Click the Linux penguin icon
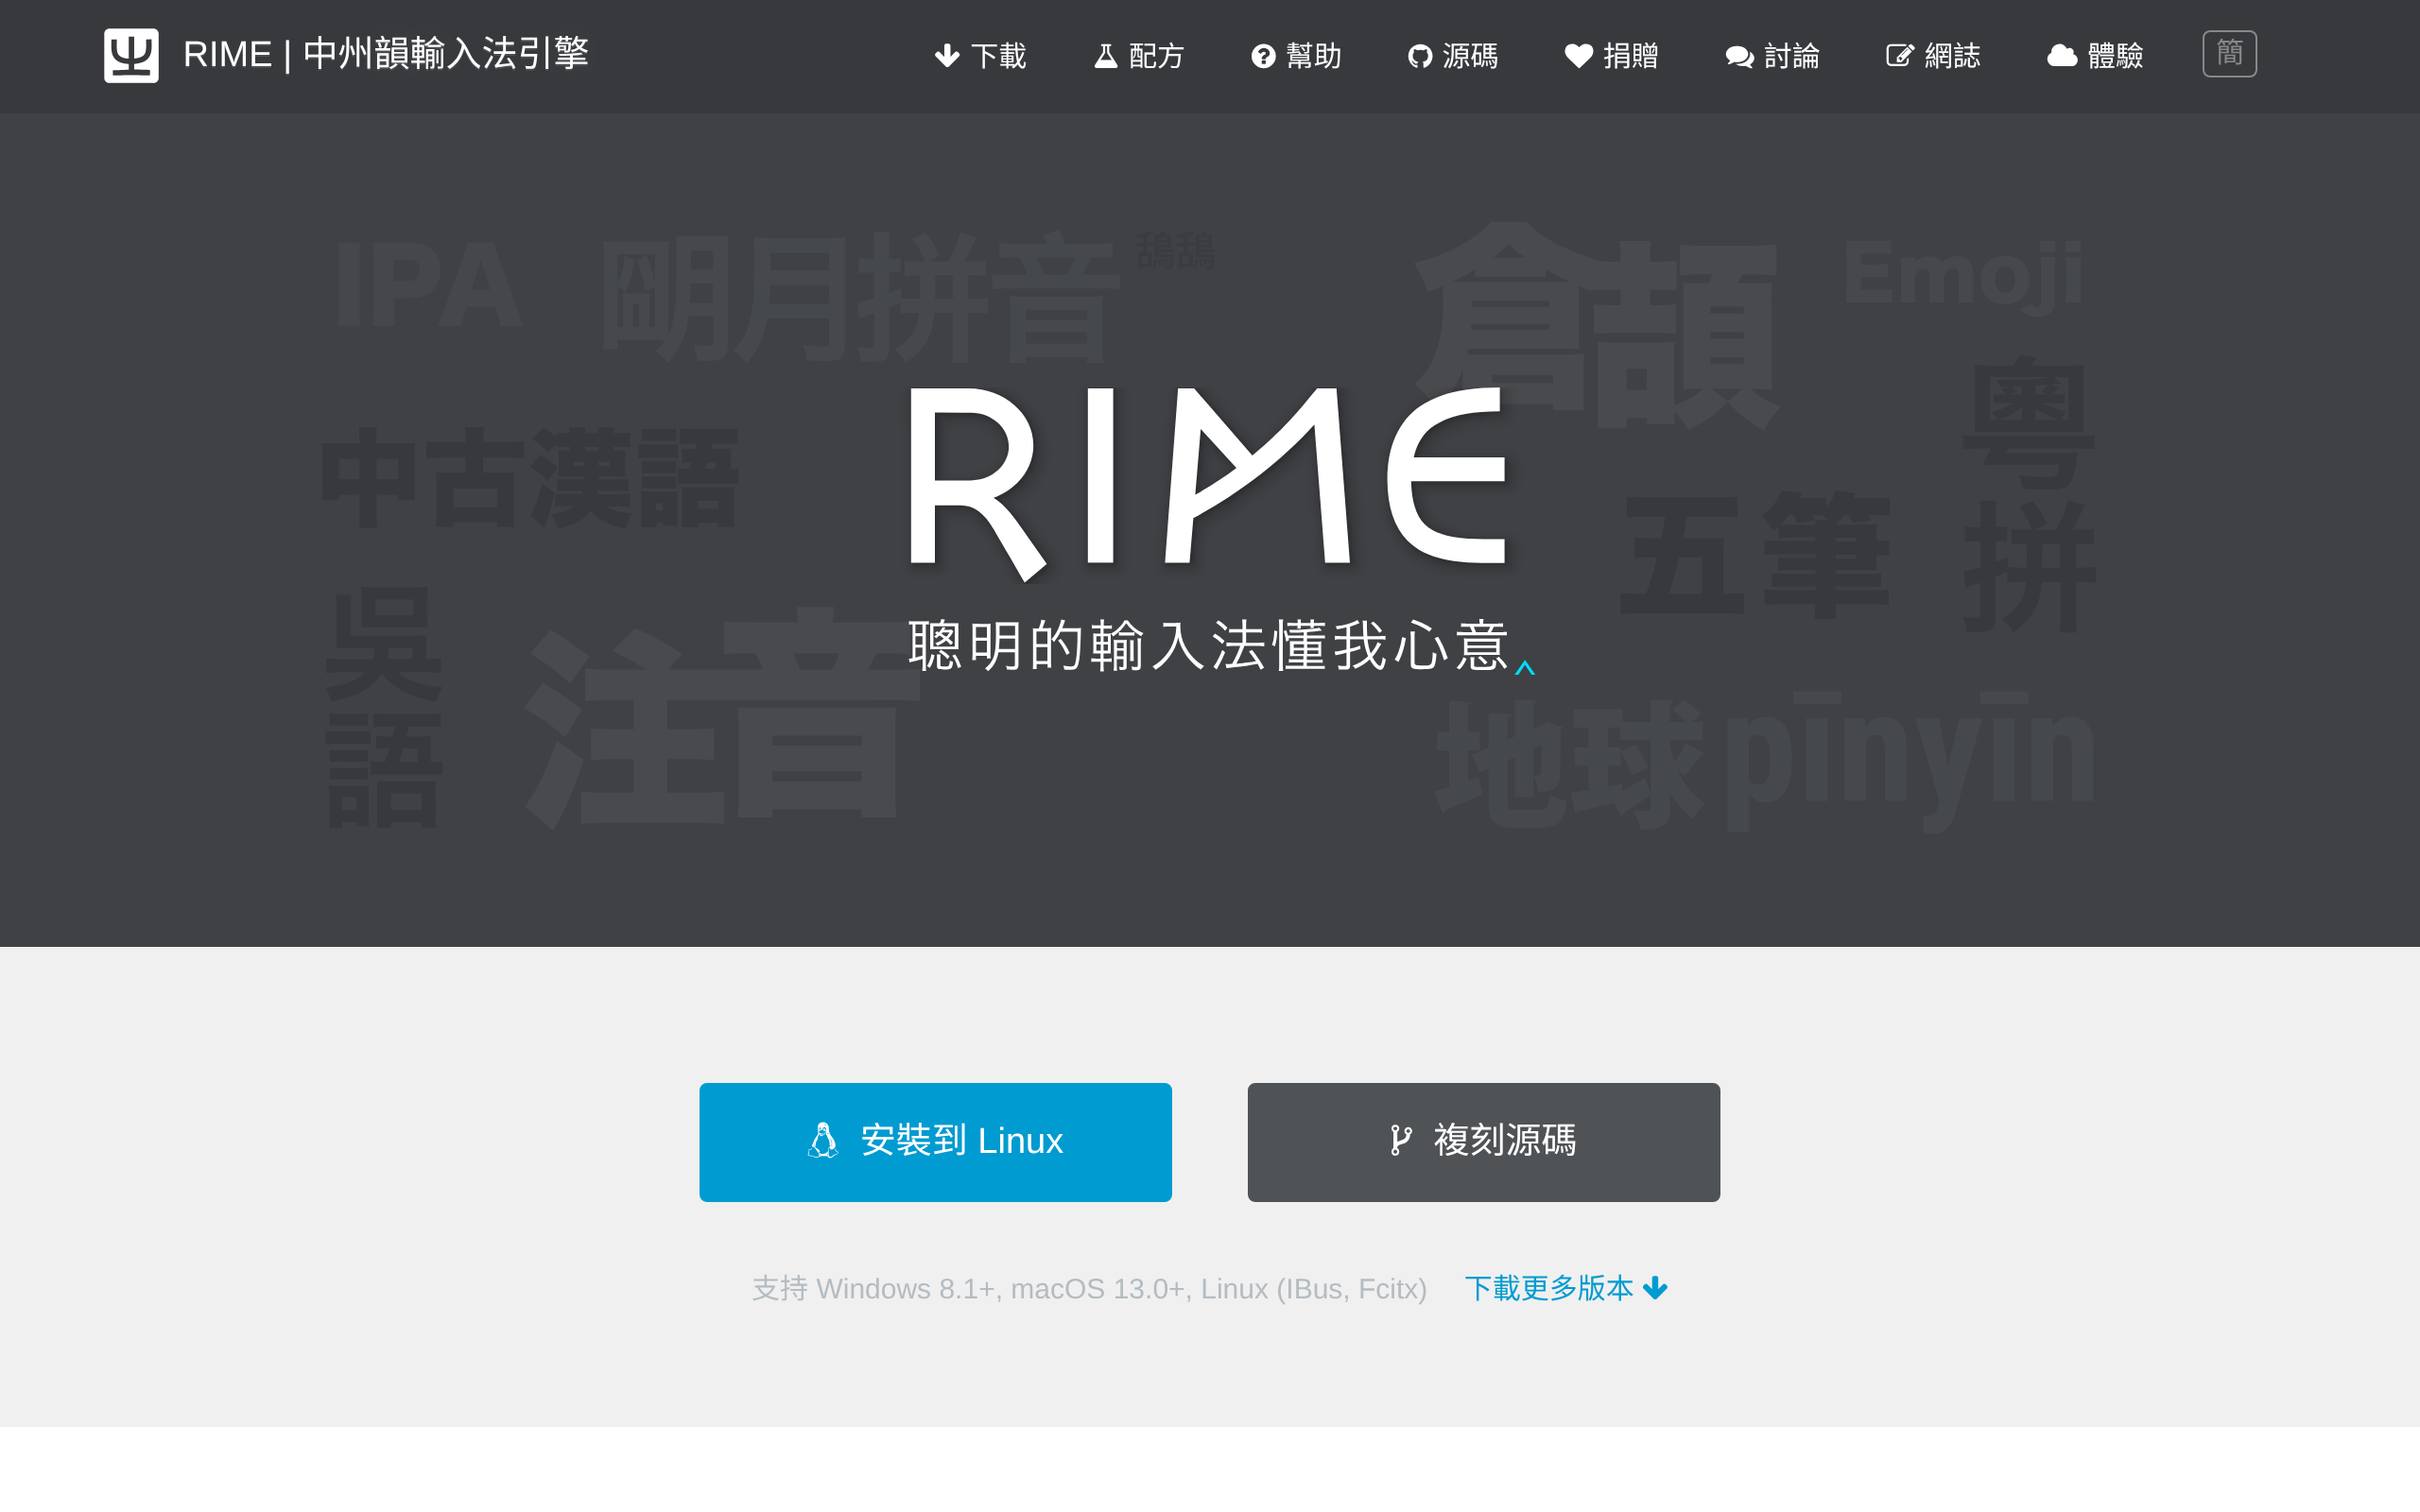The height and width of the screenshot is (1512, 2420). pyautogui.click(x=823, y=1141)
